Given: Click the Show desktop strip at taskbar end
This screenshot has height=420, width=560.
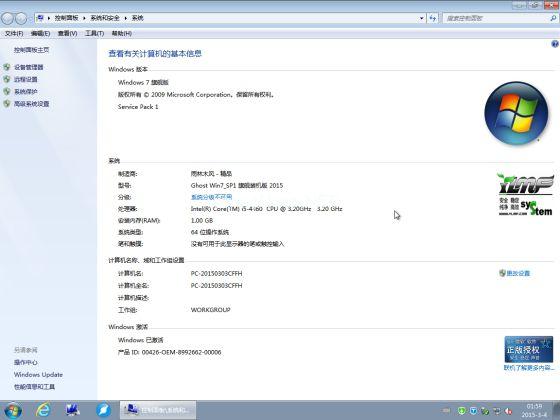Looking at the screenshot, I should click(557, 410).
